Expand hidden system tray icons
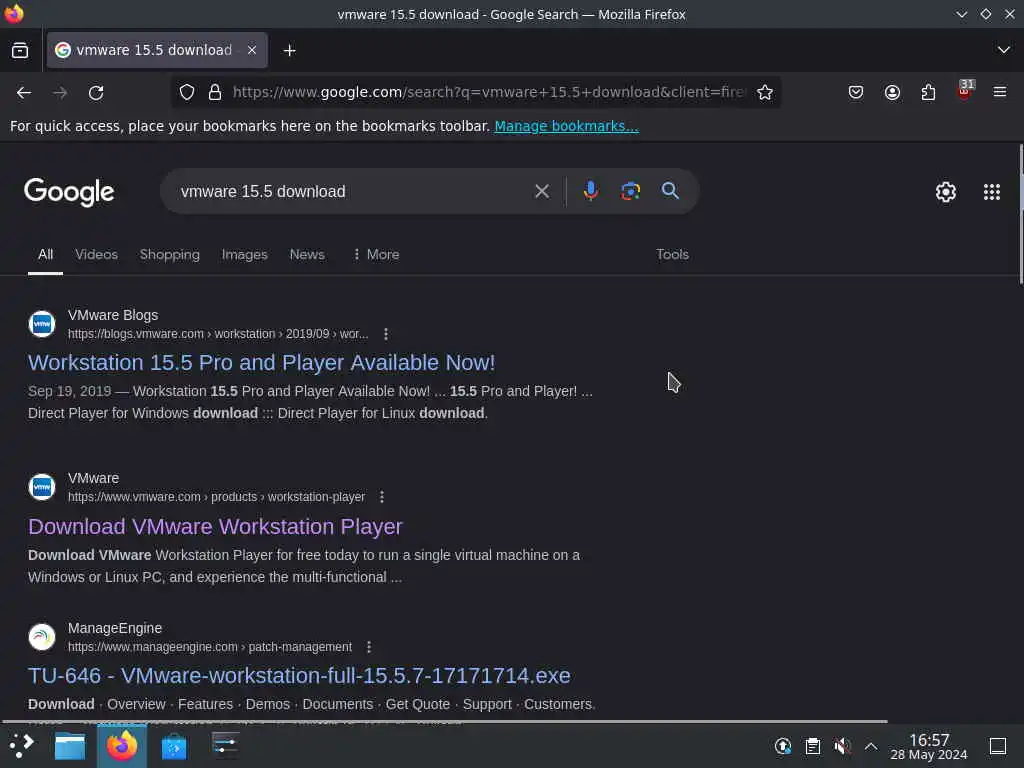This screenshot has height=768, width=1024. pos(871,746)
